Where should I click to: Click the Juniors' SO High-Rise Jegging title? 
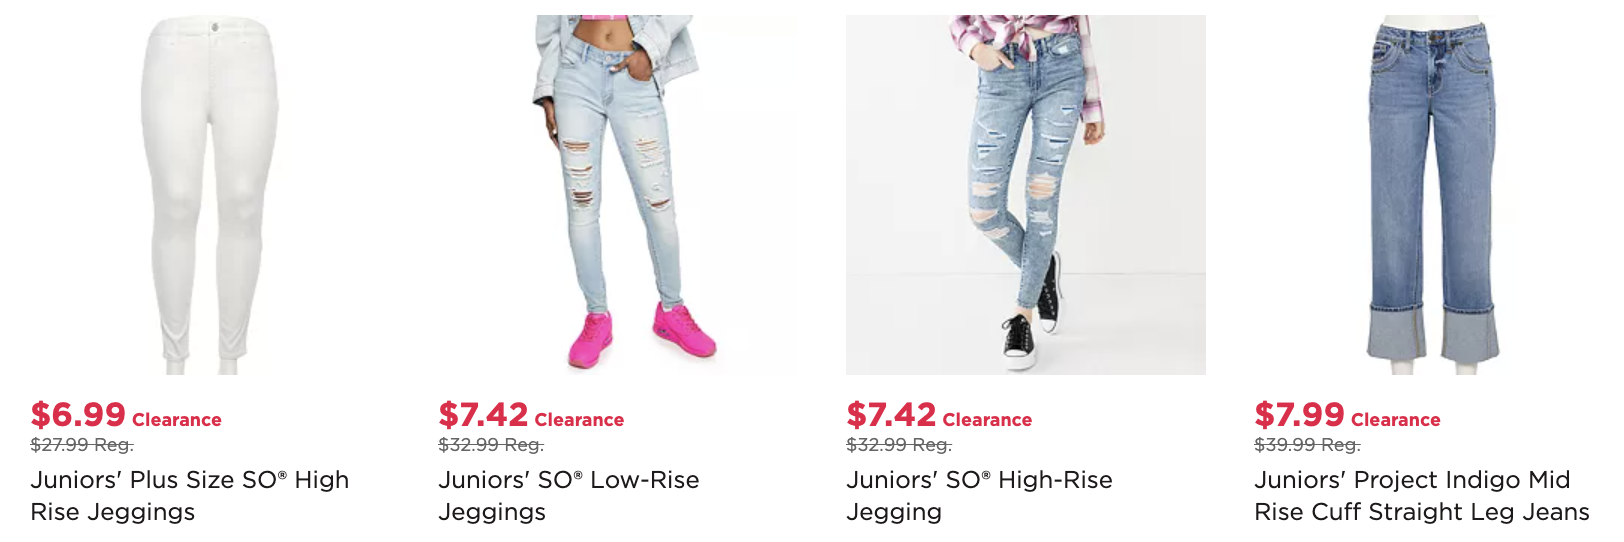pos(979,496)
